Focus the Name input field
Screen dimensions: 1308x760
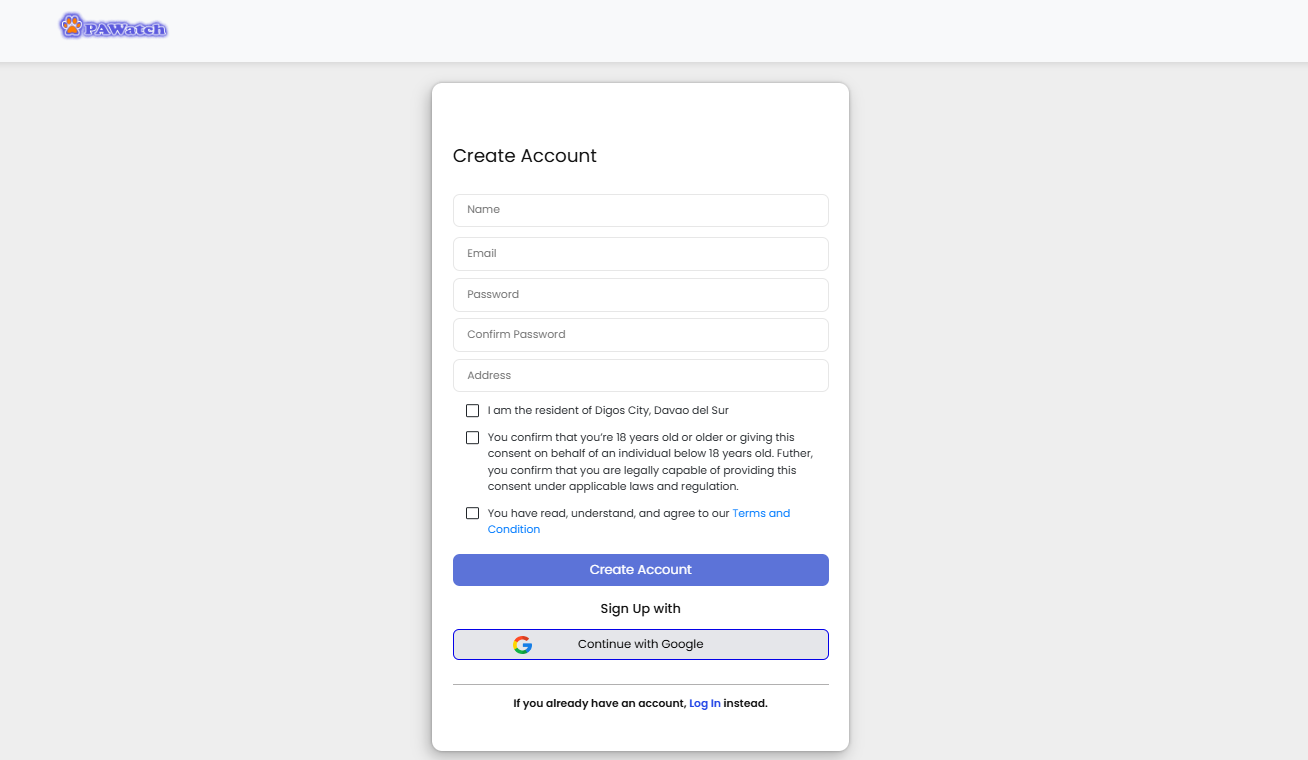click(x=640, y=210)
